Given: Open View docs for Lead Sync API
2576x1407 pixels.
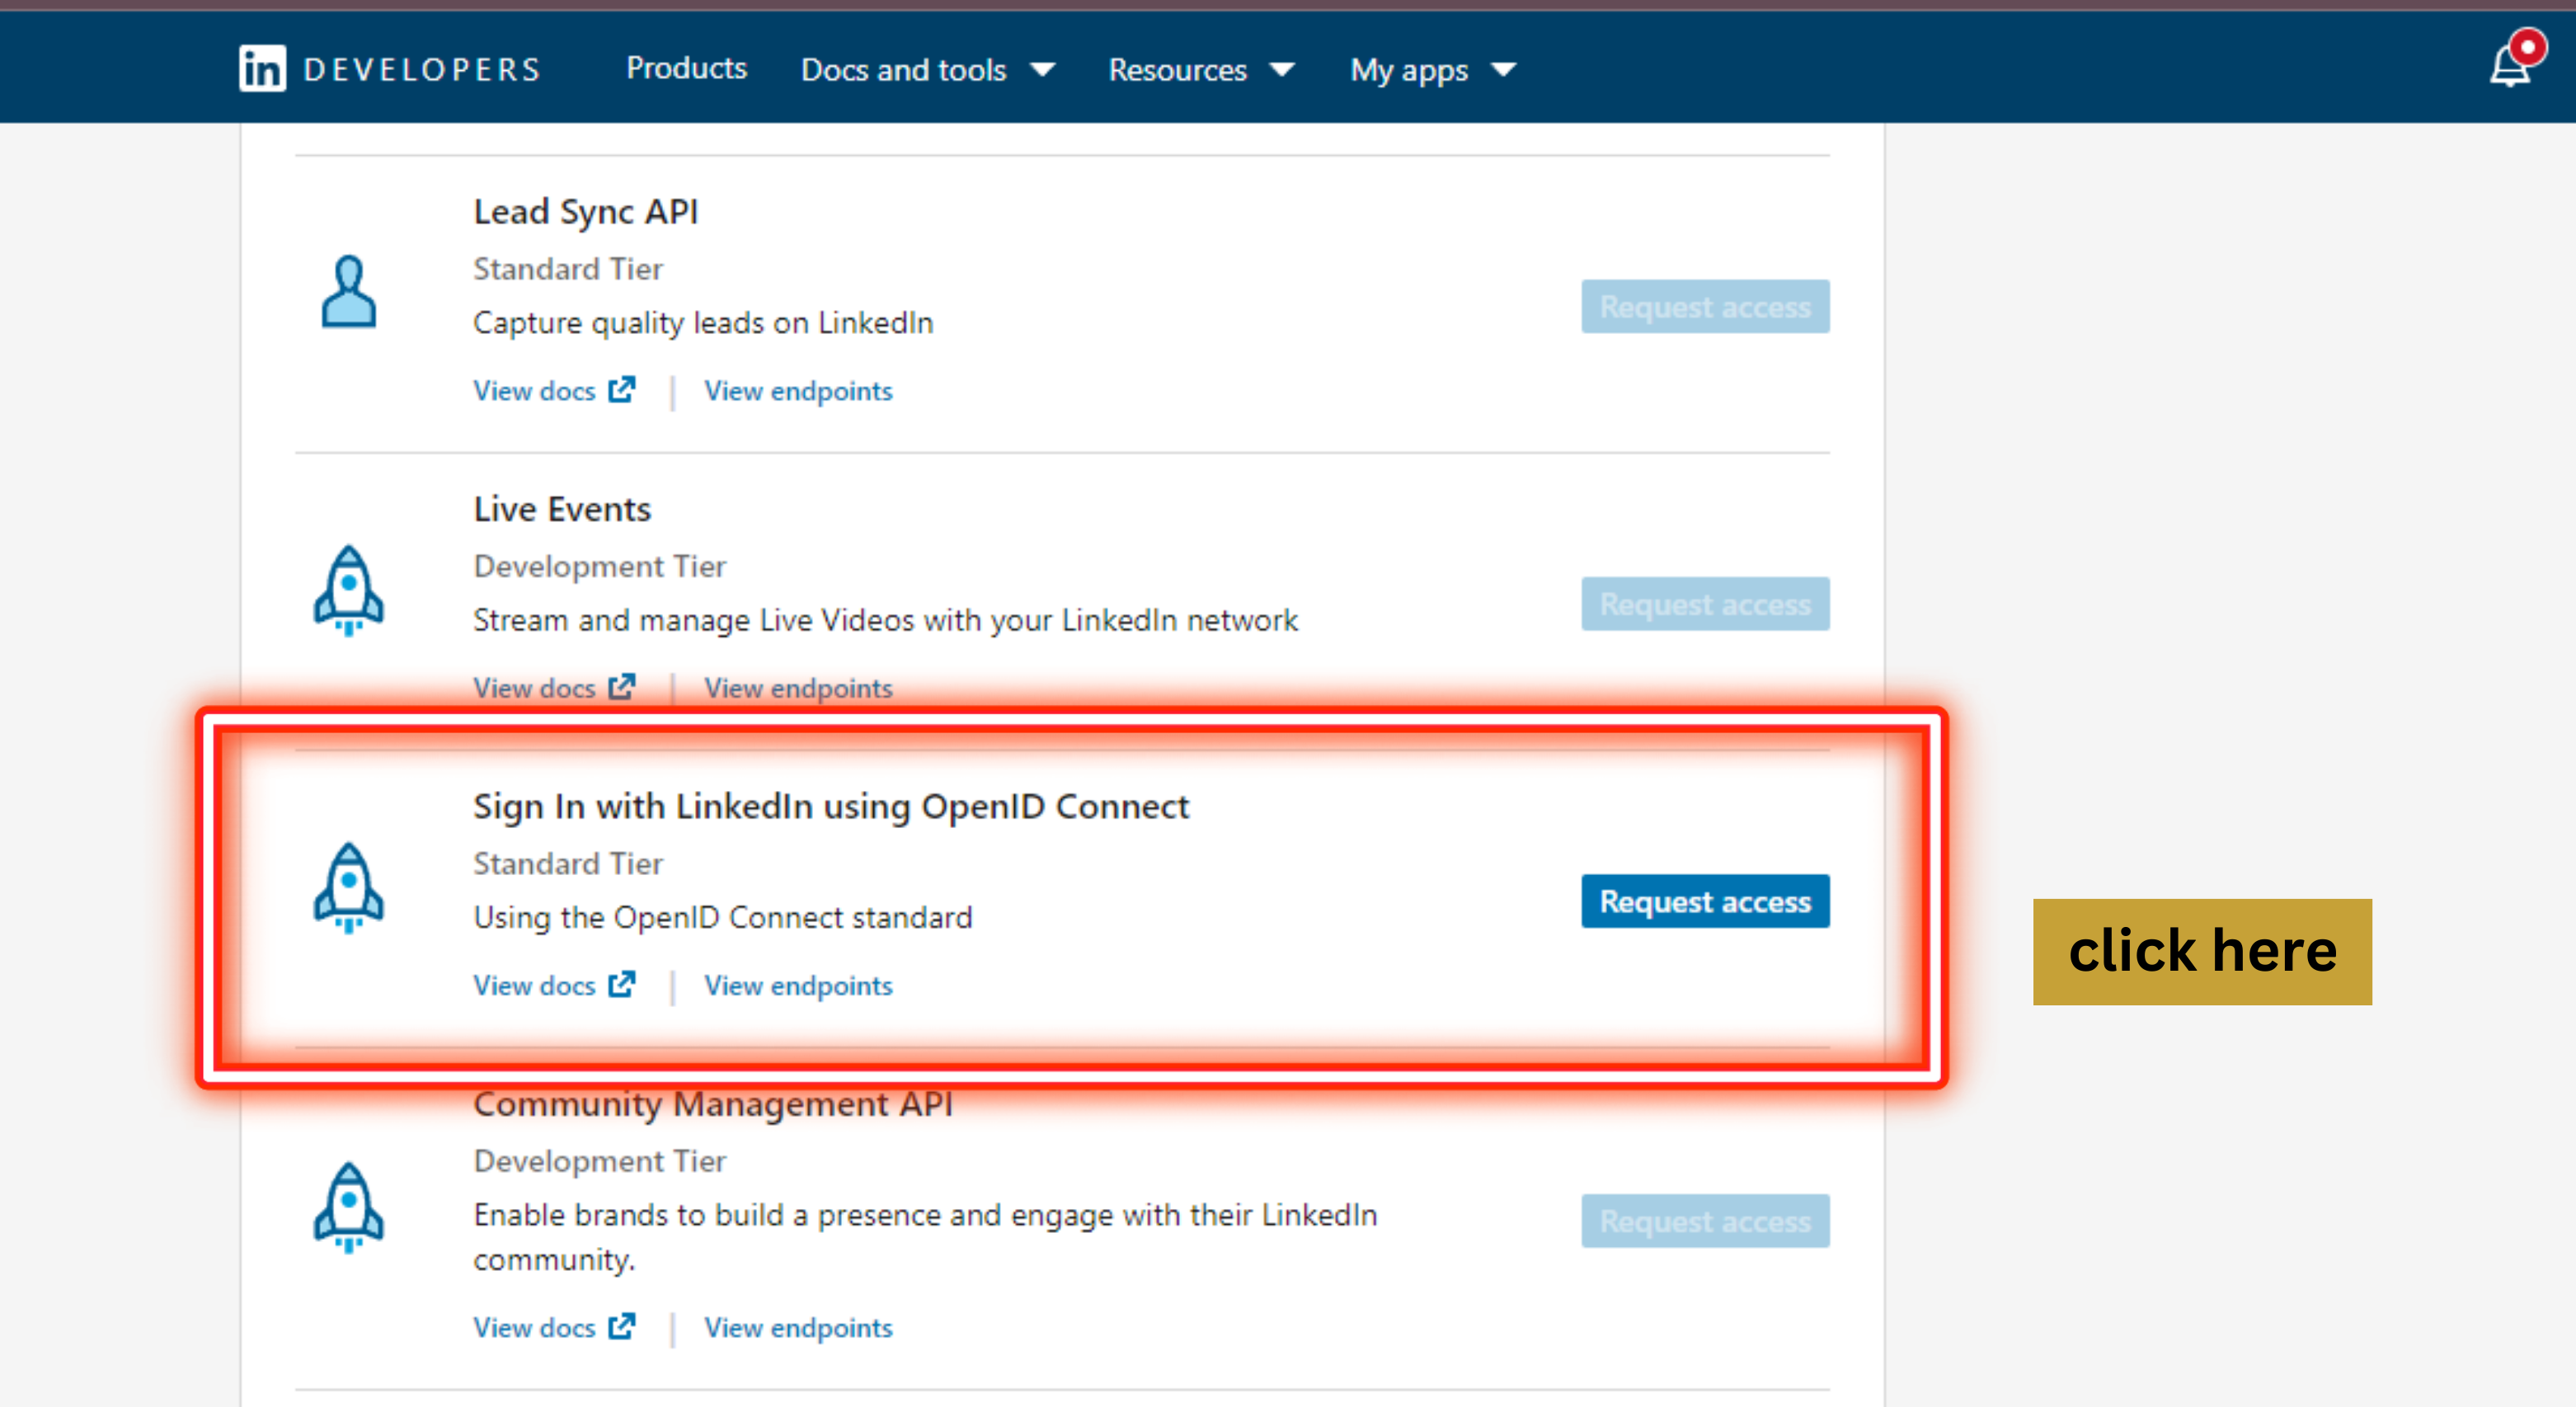Looking at the screenshot, I should click(x=554, y=390).
